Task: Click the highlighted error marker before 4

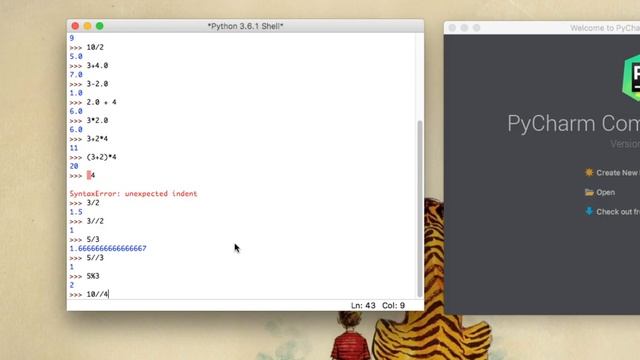Action: click(x=89, y=176)
